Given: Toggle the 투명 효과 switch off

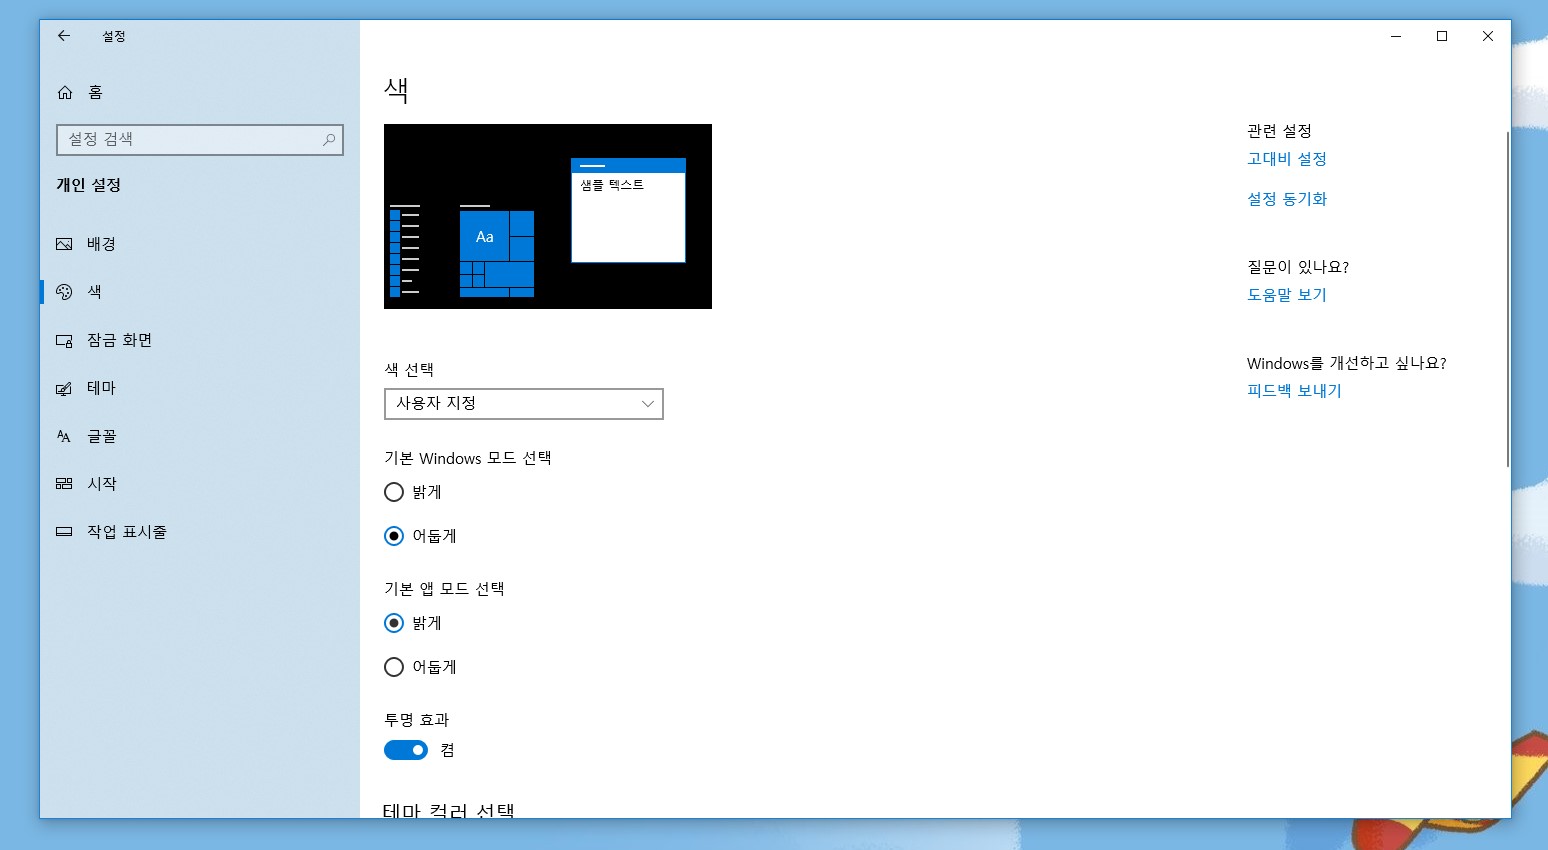Looking at the screenshot, I should tap(406, 750).
